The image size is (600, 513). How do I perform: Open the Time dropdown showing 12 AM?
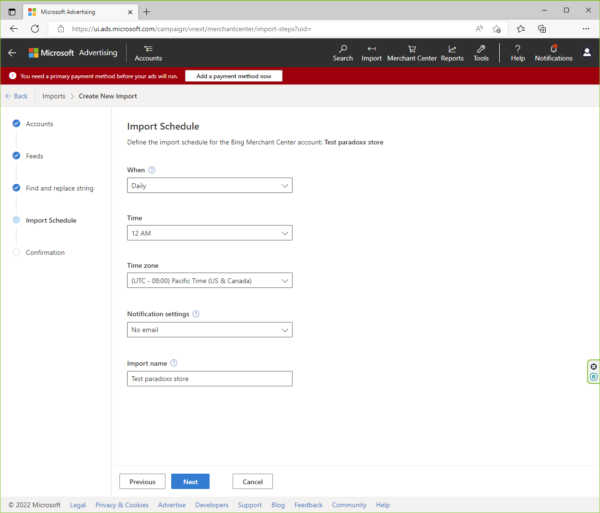[x=210, y=233]
